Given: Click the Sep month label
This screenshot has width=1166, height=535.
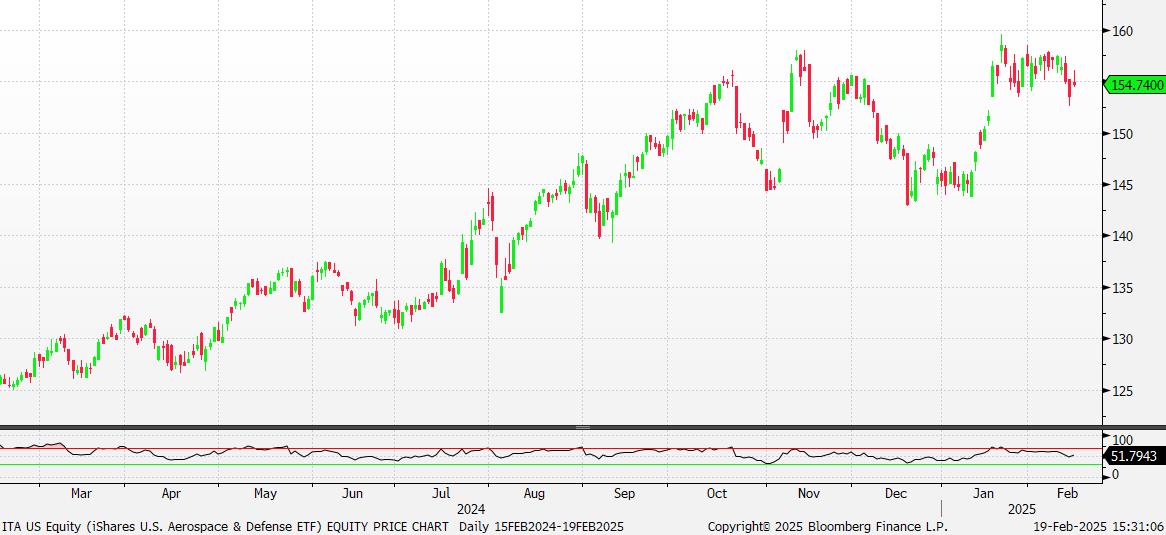Looking at the screenshot, I should [624, 493].
